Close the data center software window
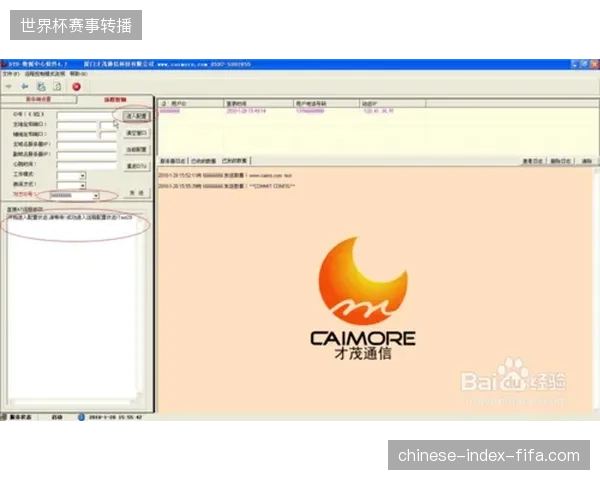Screen dimensions: 600x480 pos(595,64)
